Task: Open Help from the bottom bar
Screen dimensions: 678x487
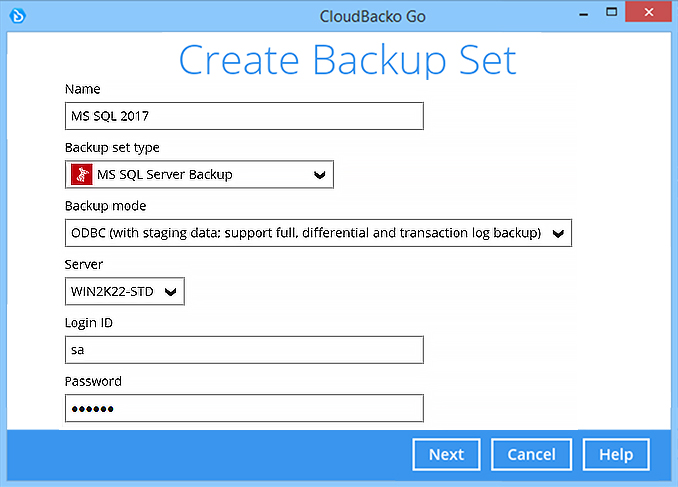Action: [616, 455]
